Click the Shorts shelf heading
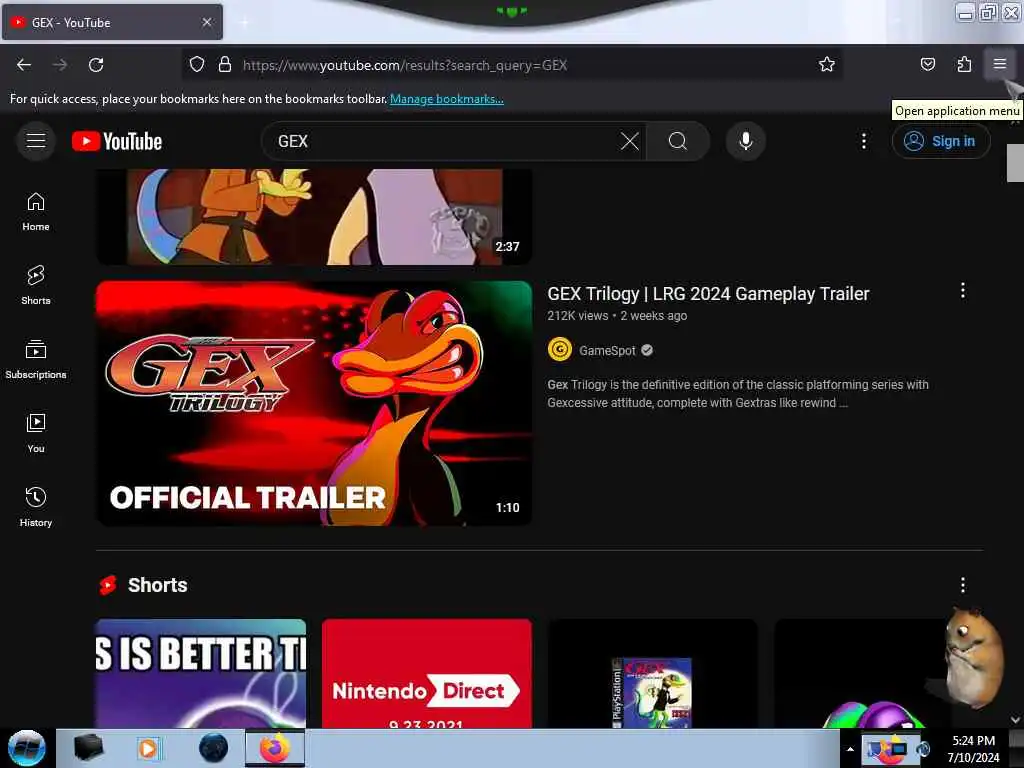 [157, 585]
